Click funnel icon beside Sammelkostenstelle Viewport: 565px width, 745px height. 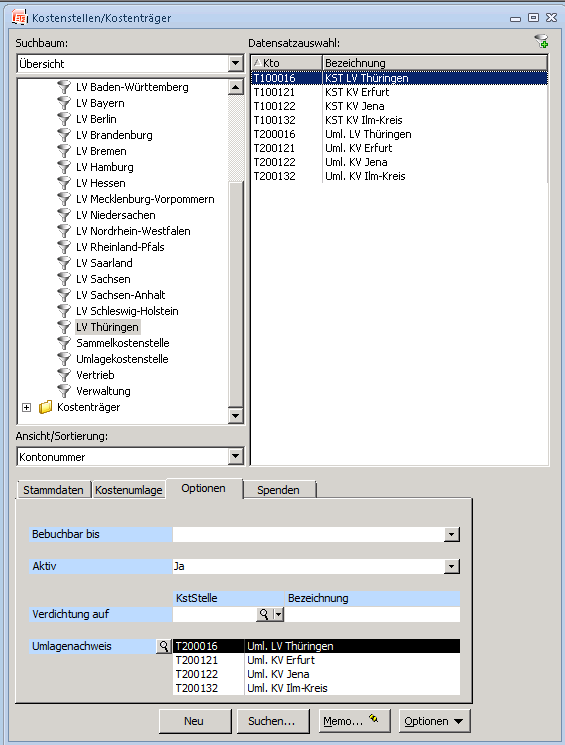64,343
